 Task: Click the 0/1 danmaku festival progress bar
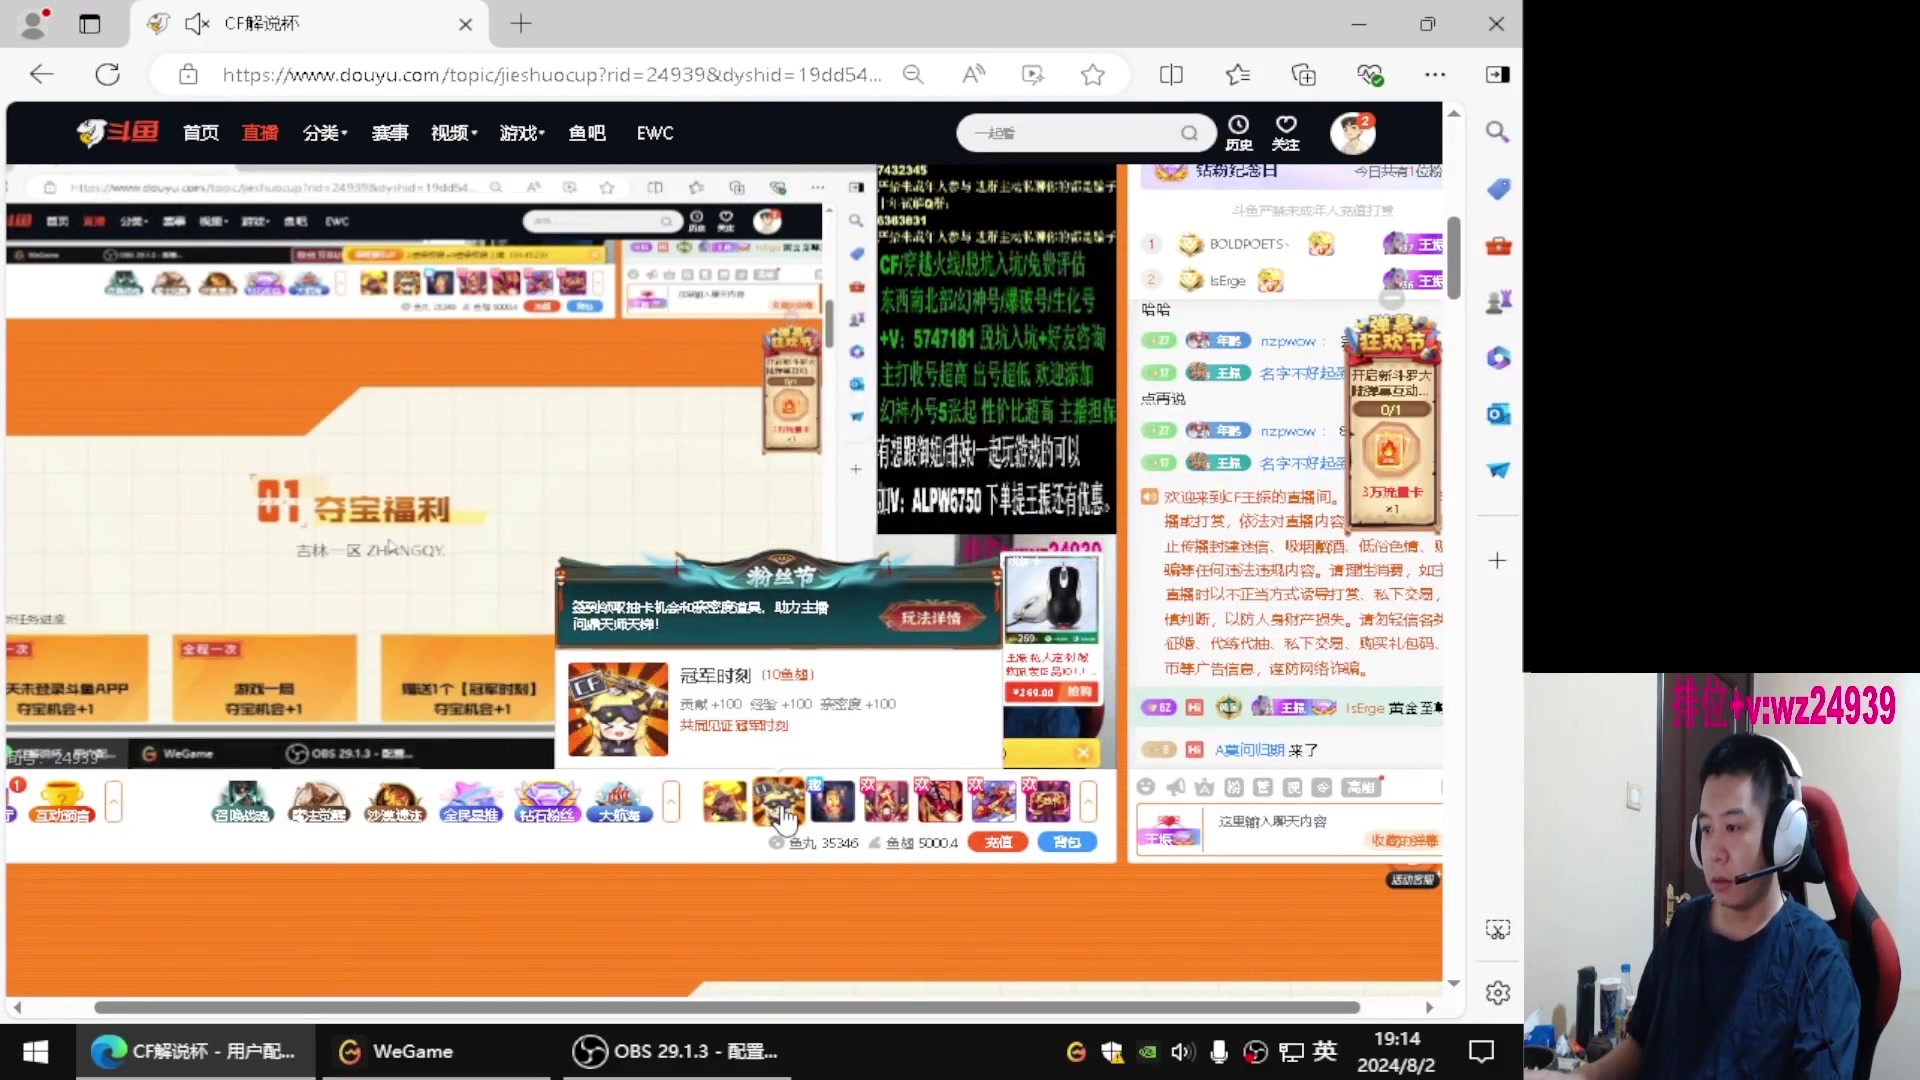click(1394, 409)
